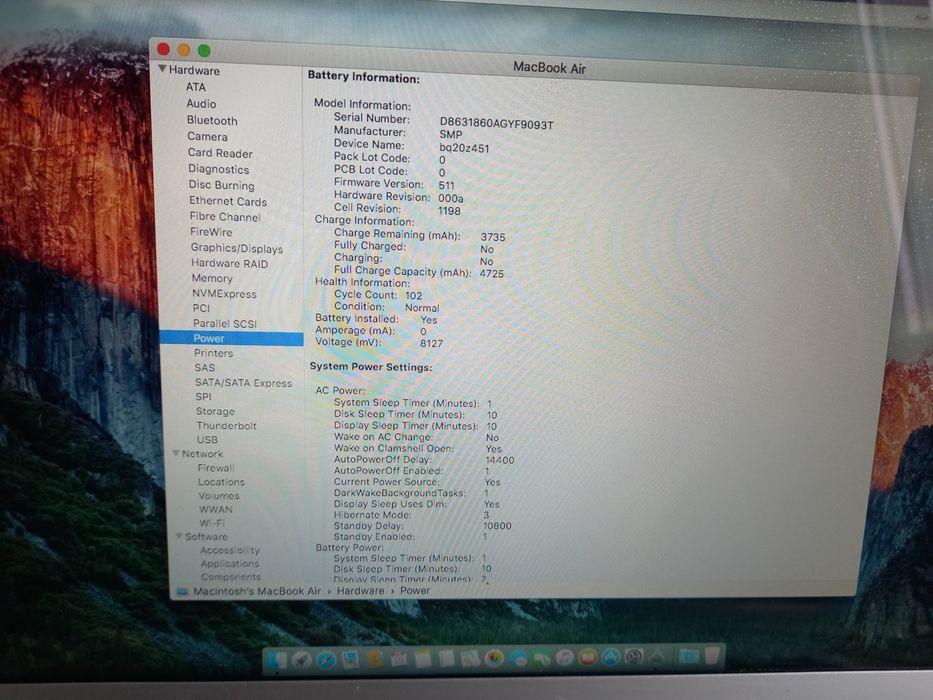Click the yellow minimize window button
This screenshot has width=933, height=700.
(x=184, y=50)
